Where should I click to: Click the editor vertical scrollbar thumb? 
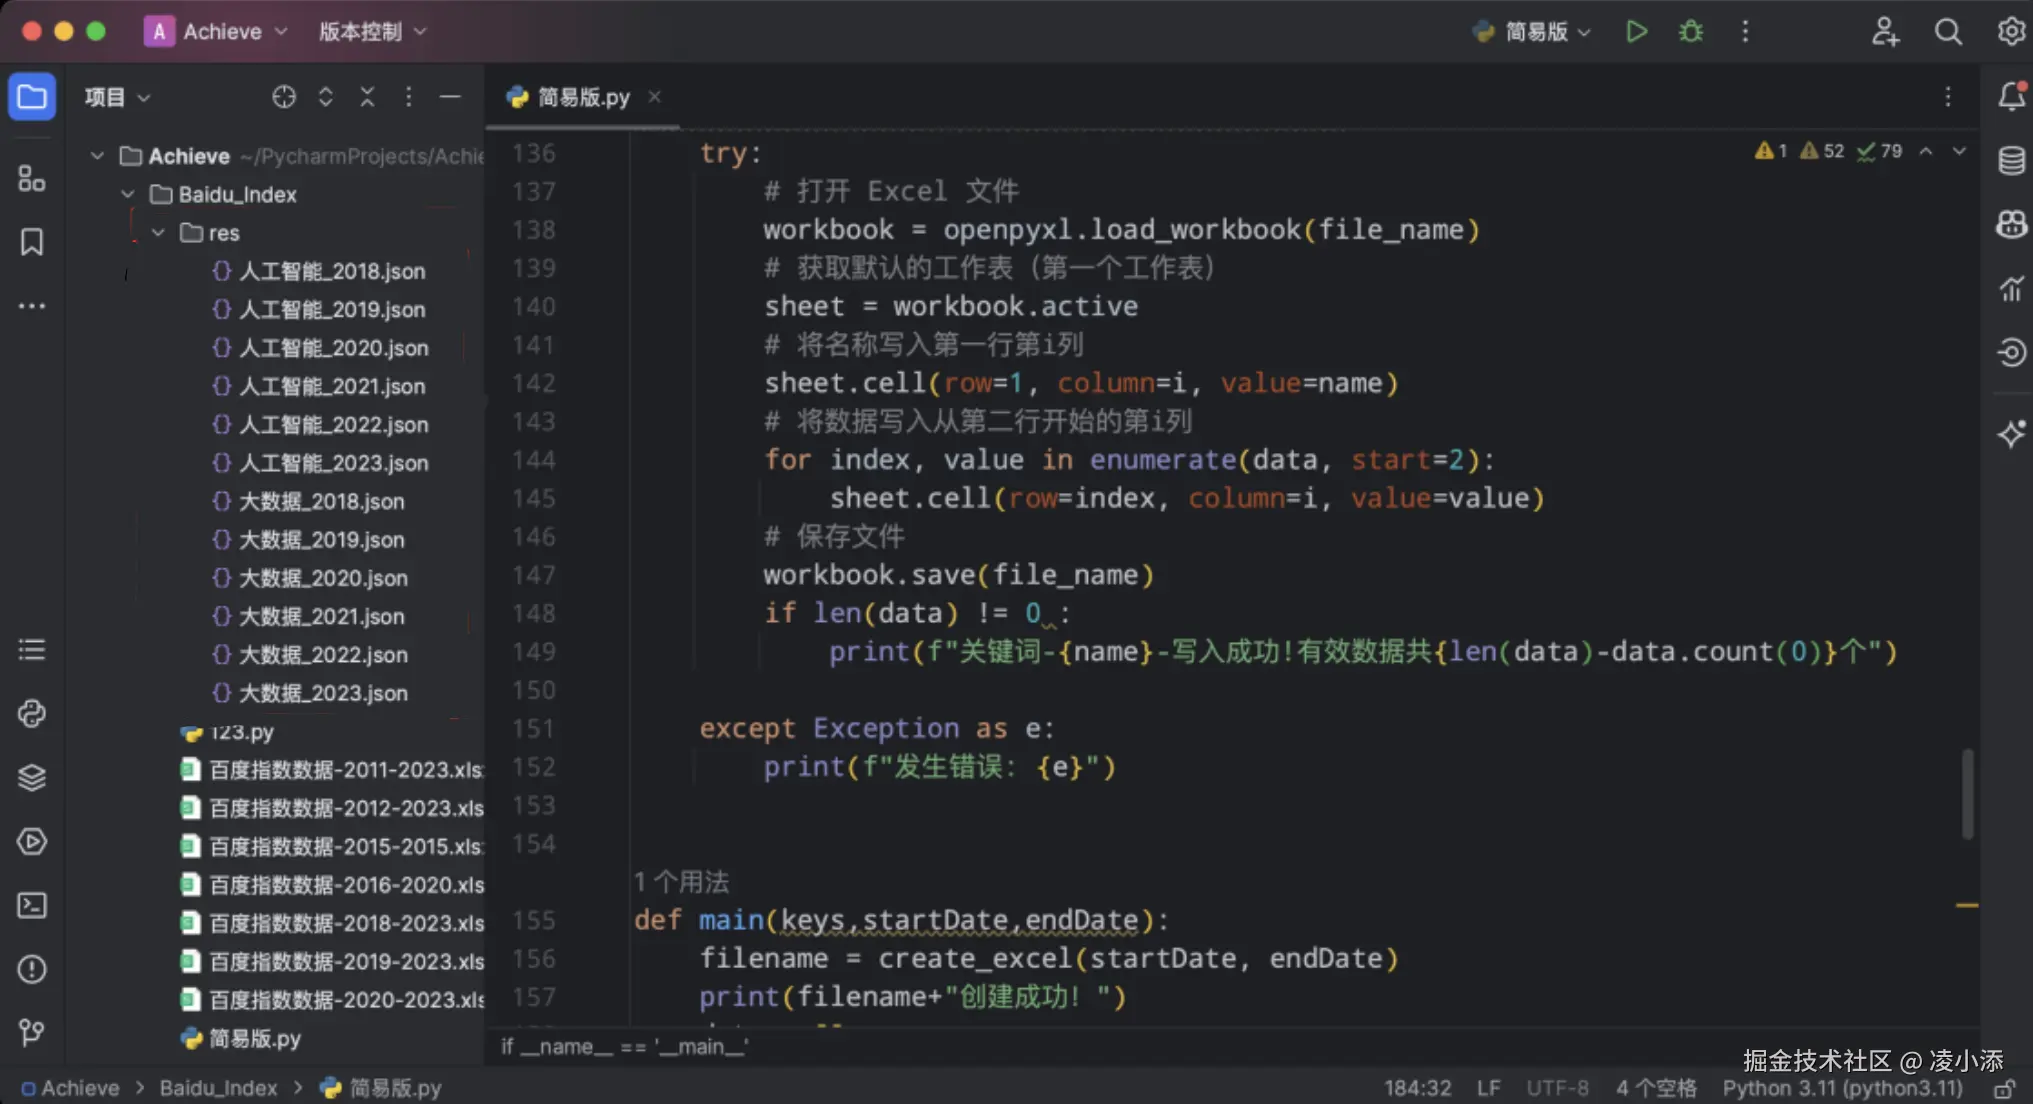click(x=1967, y=792)
